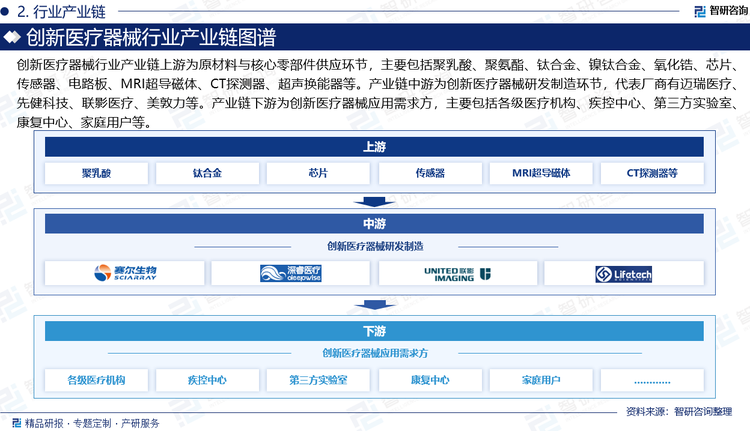Click the paragraph line starting 康复中心、家庭用户等
Viewport: 750px width, 431px height.
point(85,122)
